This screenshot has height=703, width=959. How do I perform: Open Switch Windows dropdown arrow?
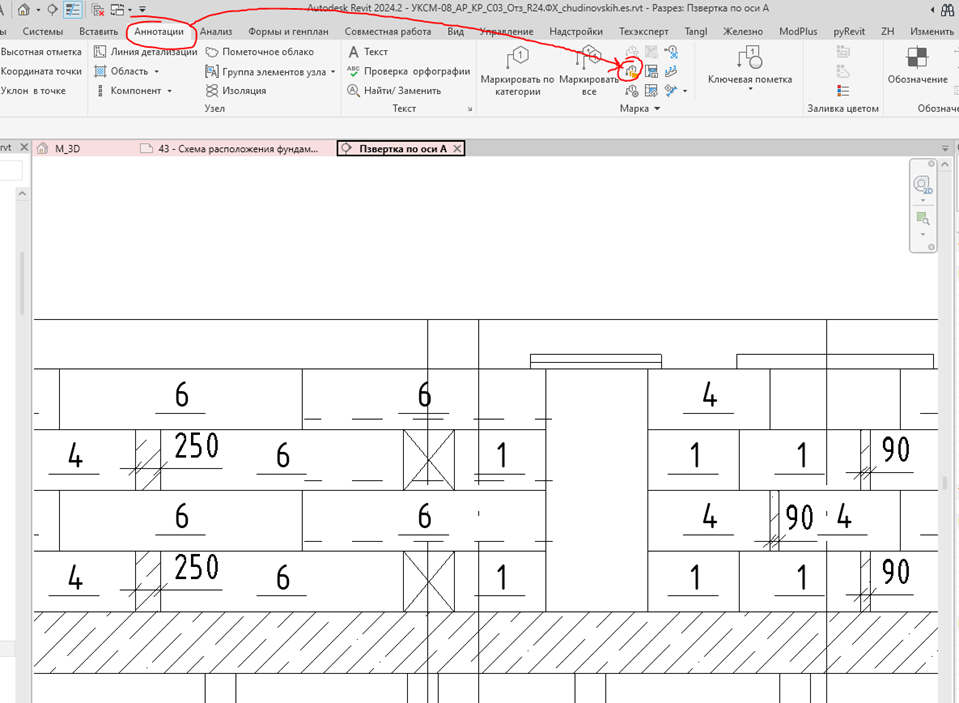coord(130,10)
